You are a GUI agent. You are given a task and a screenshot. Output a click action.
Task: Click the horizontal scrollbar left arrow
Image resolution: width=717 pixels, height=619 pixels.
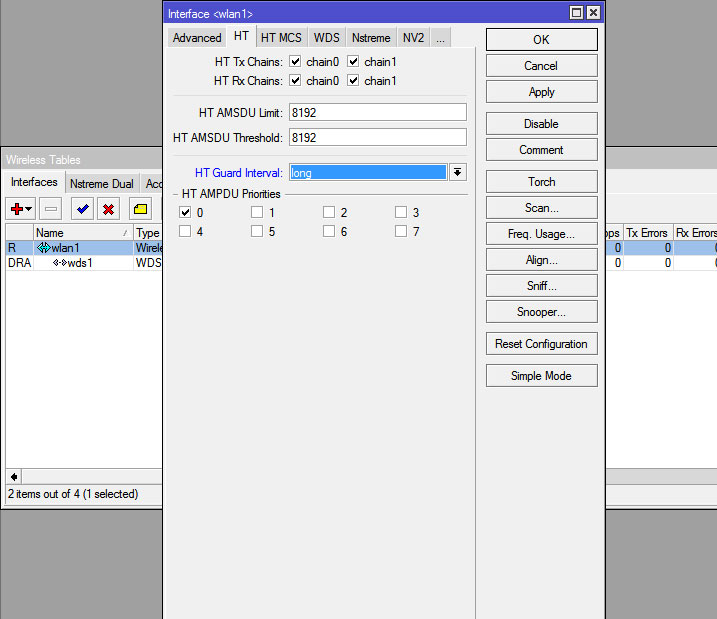[14, 476]
